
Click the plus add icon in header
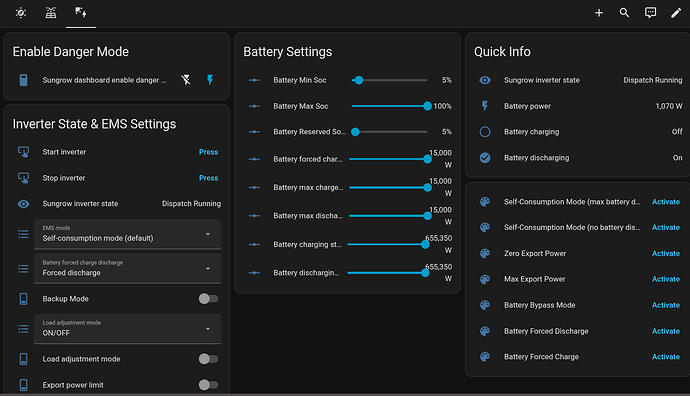598,13
